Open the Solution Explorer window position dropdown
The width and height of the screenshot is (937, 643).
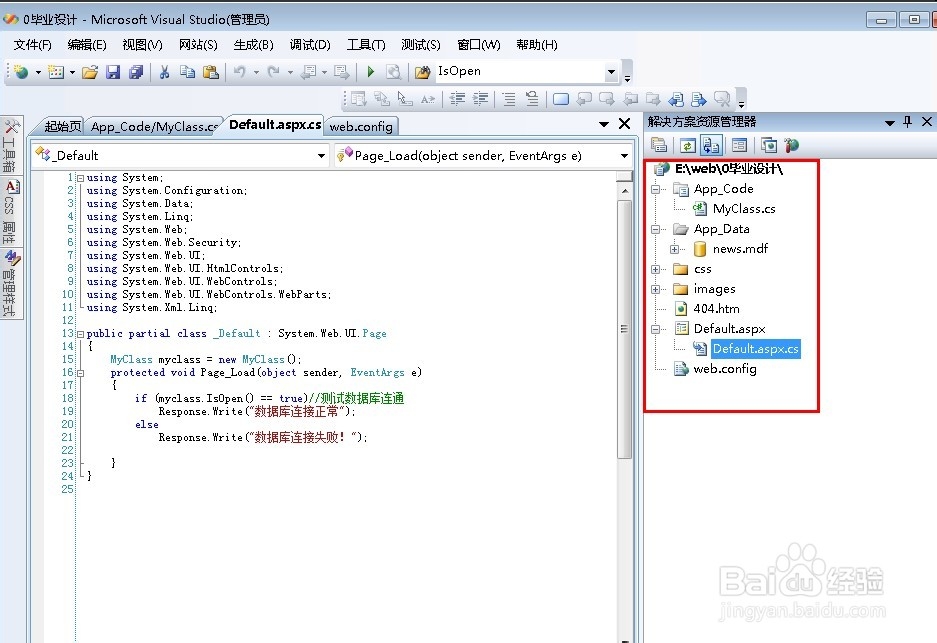[890, 123]
